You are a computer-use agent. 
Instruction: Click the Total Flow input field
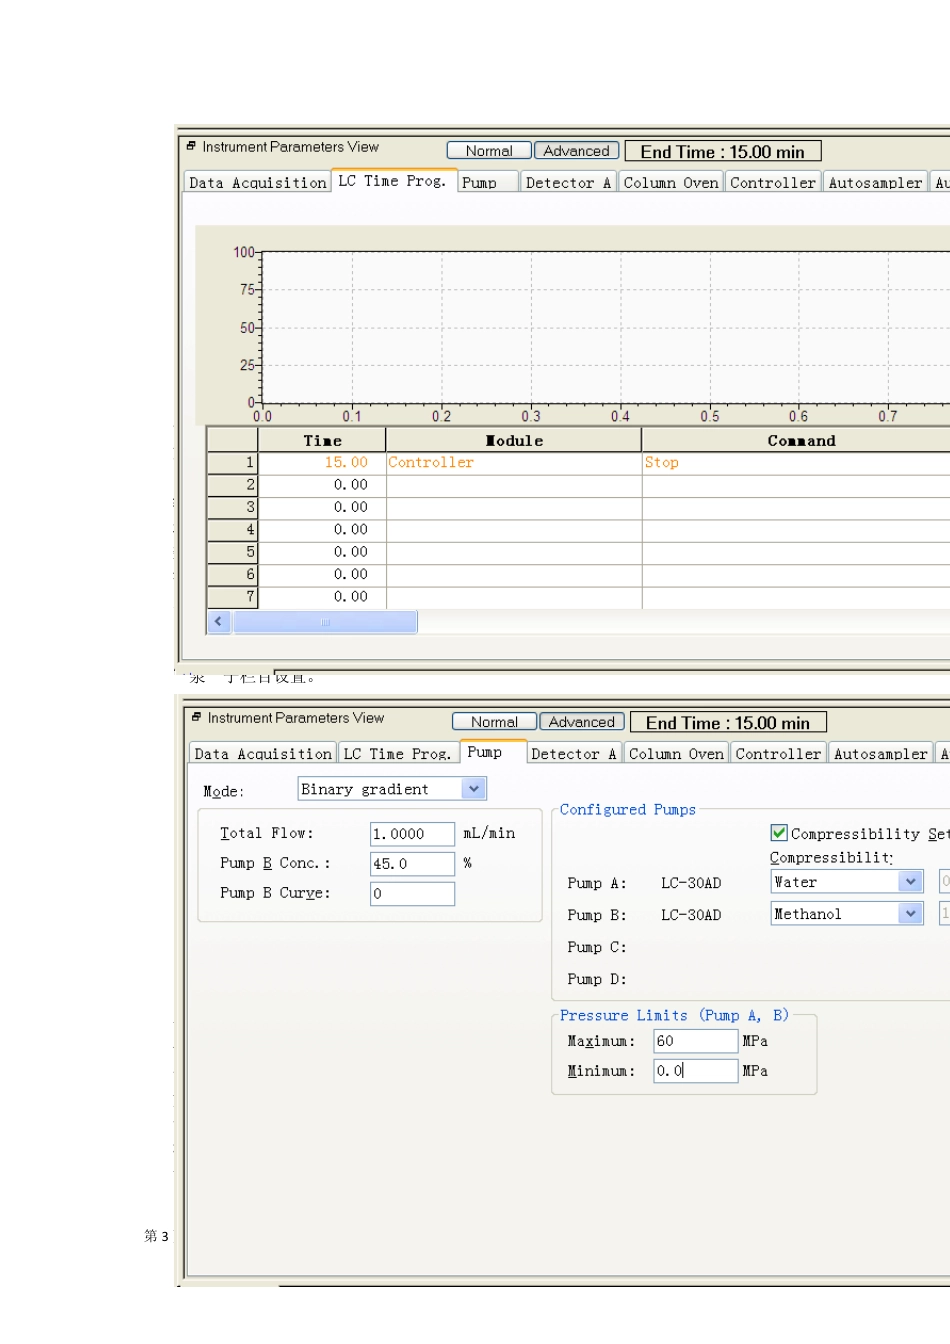tap(412, 834)
